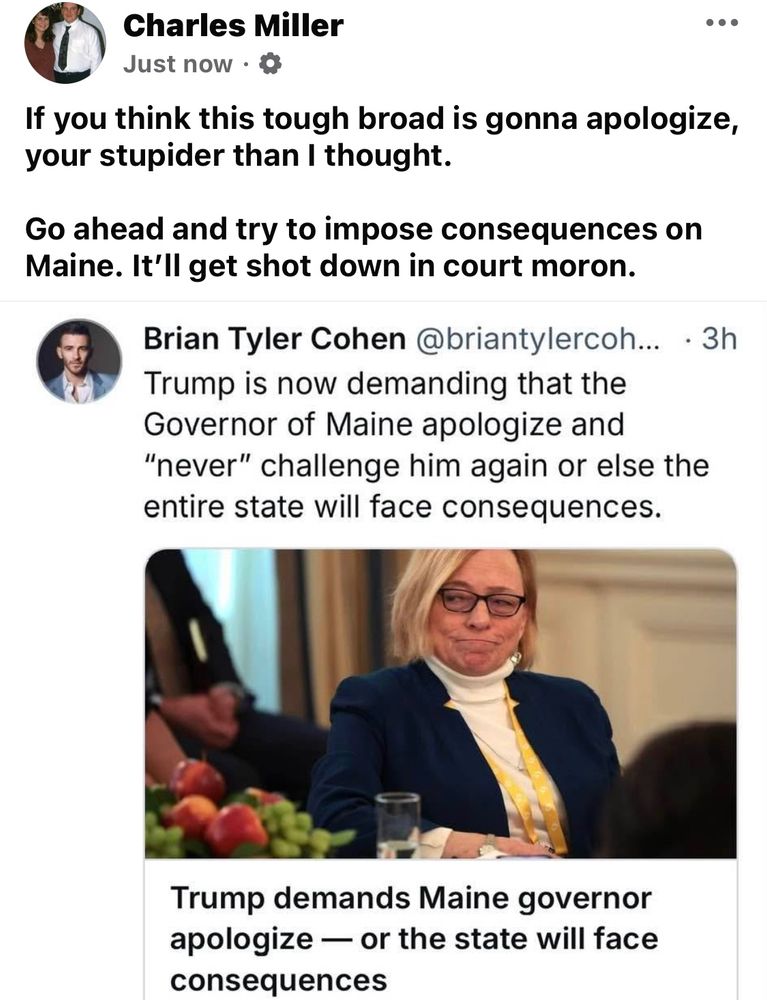The width and height of the screenshot is (767, 1000).
Task: Click the "Go ahead and try" paragraph
Action: pos(364,249)
